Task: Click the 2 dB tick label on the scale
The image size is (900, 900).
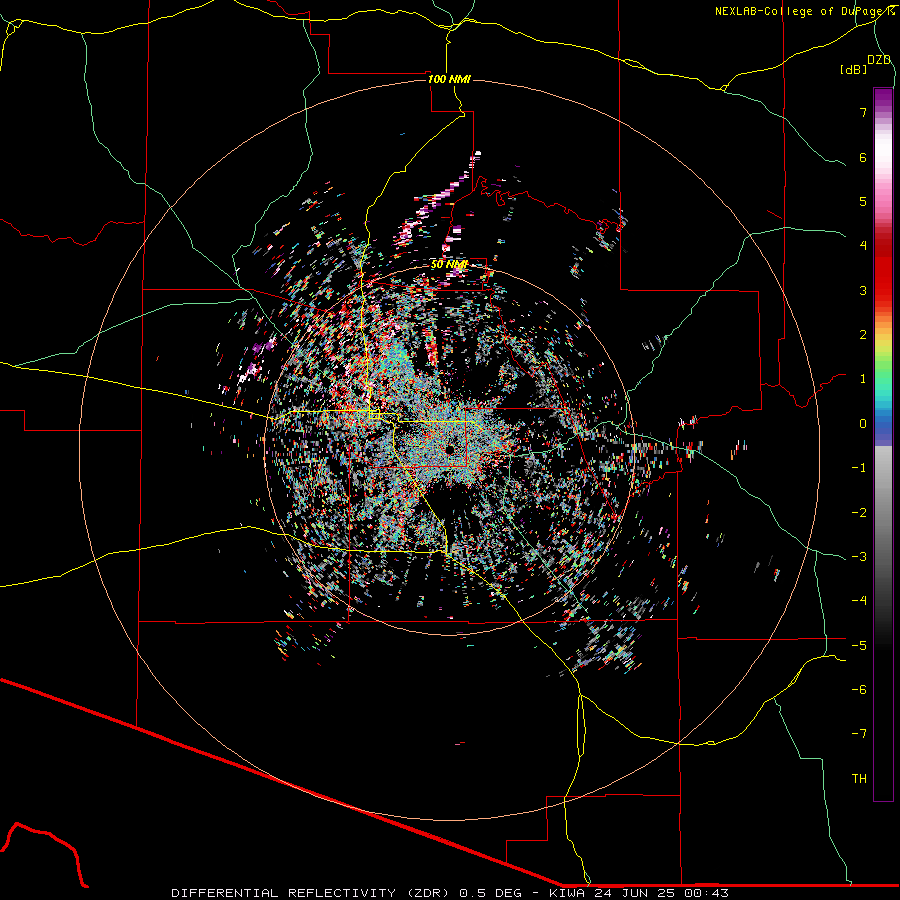Action: click(x=863, y=335)
